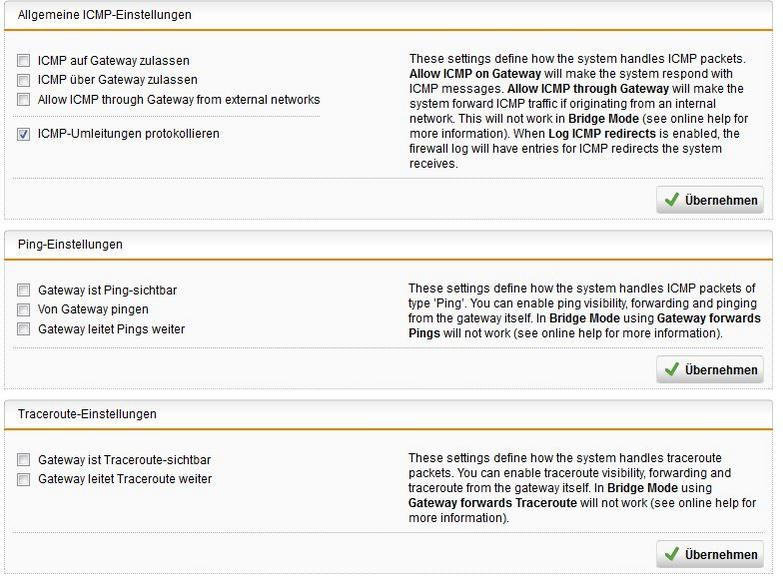Collapse the Ping-Einstellungen section header

click(x=70, y=244)
